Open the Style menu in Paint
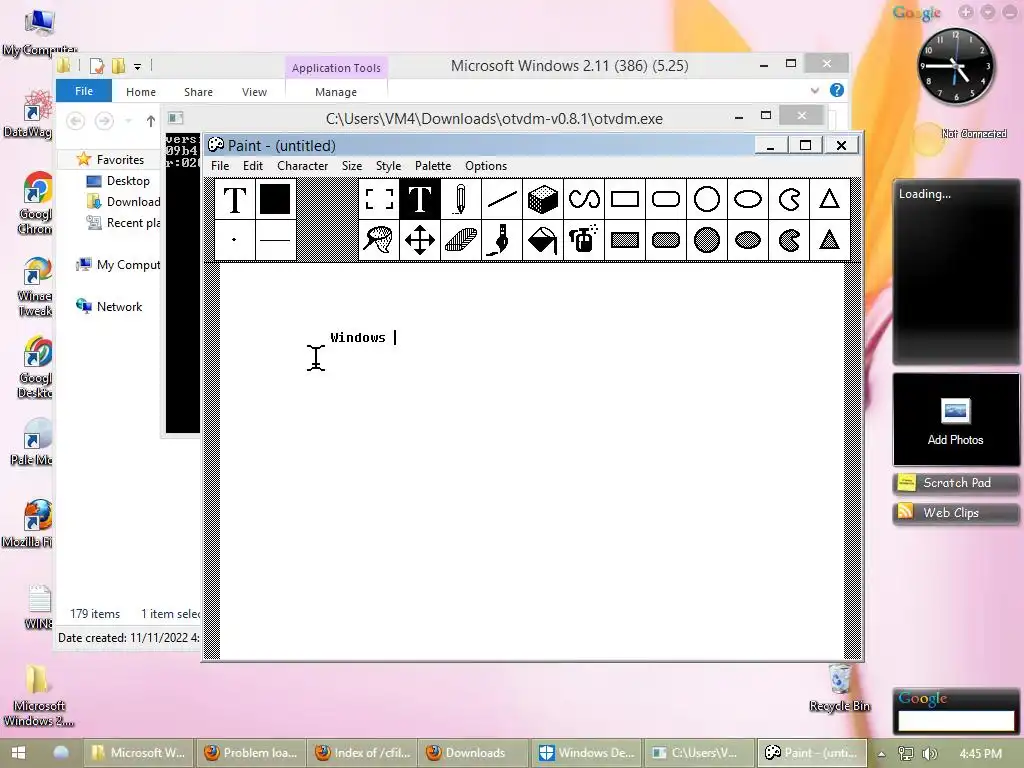1024x768 pixels. 389,166
